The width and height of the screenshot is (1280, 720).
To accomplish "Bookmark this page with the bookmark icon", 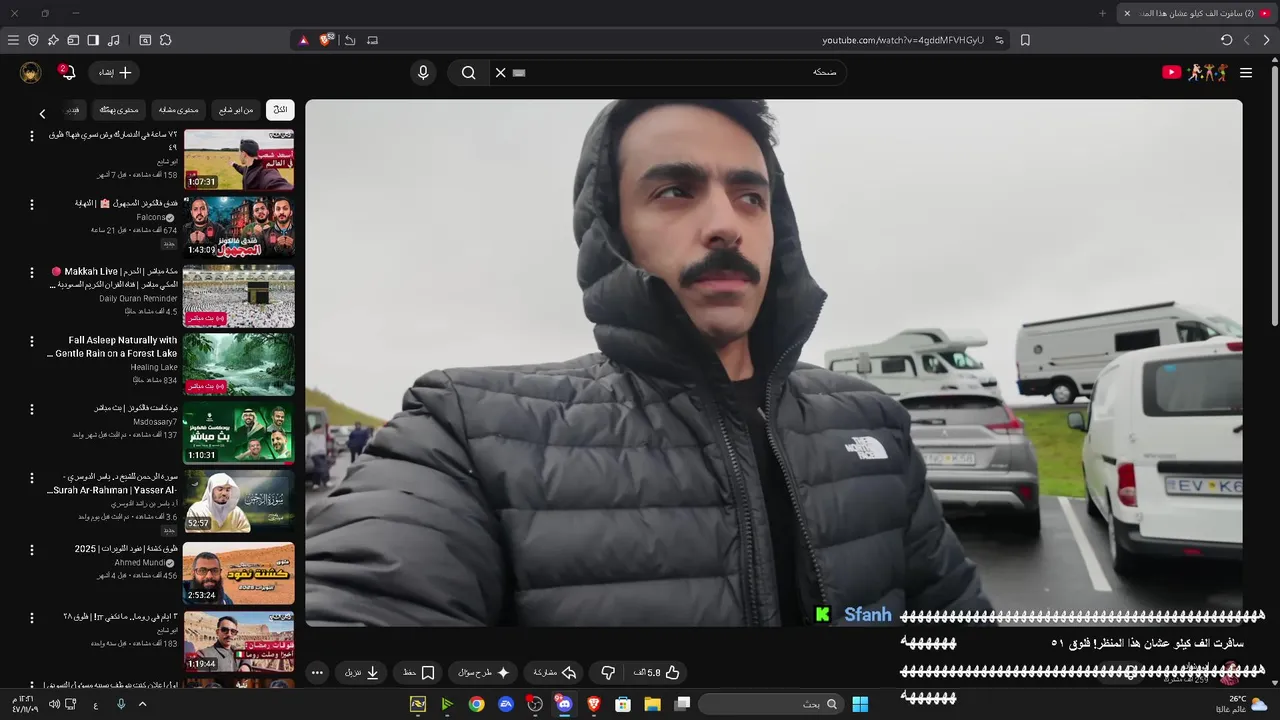I will click(x=1025, y=40).
